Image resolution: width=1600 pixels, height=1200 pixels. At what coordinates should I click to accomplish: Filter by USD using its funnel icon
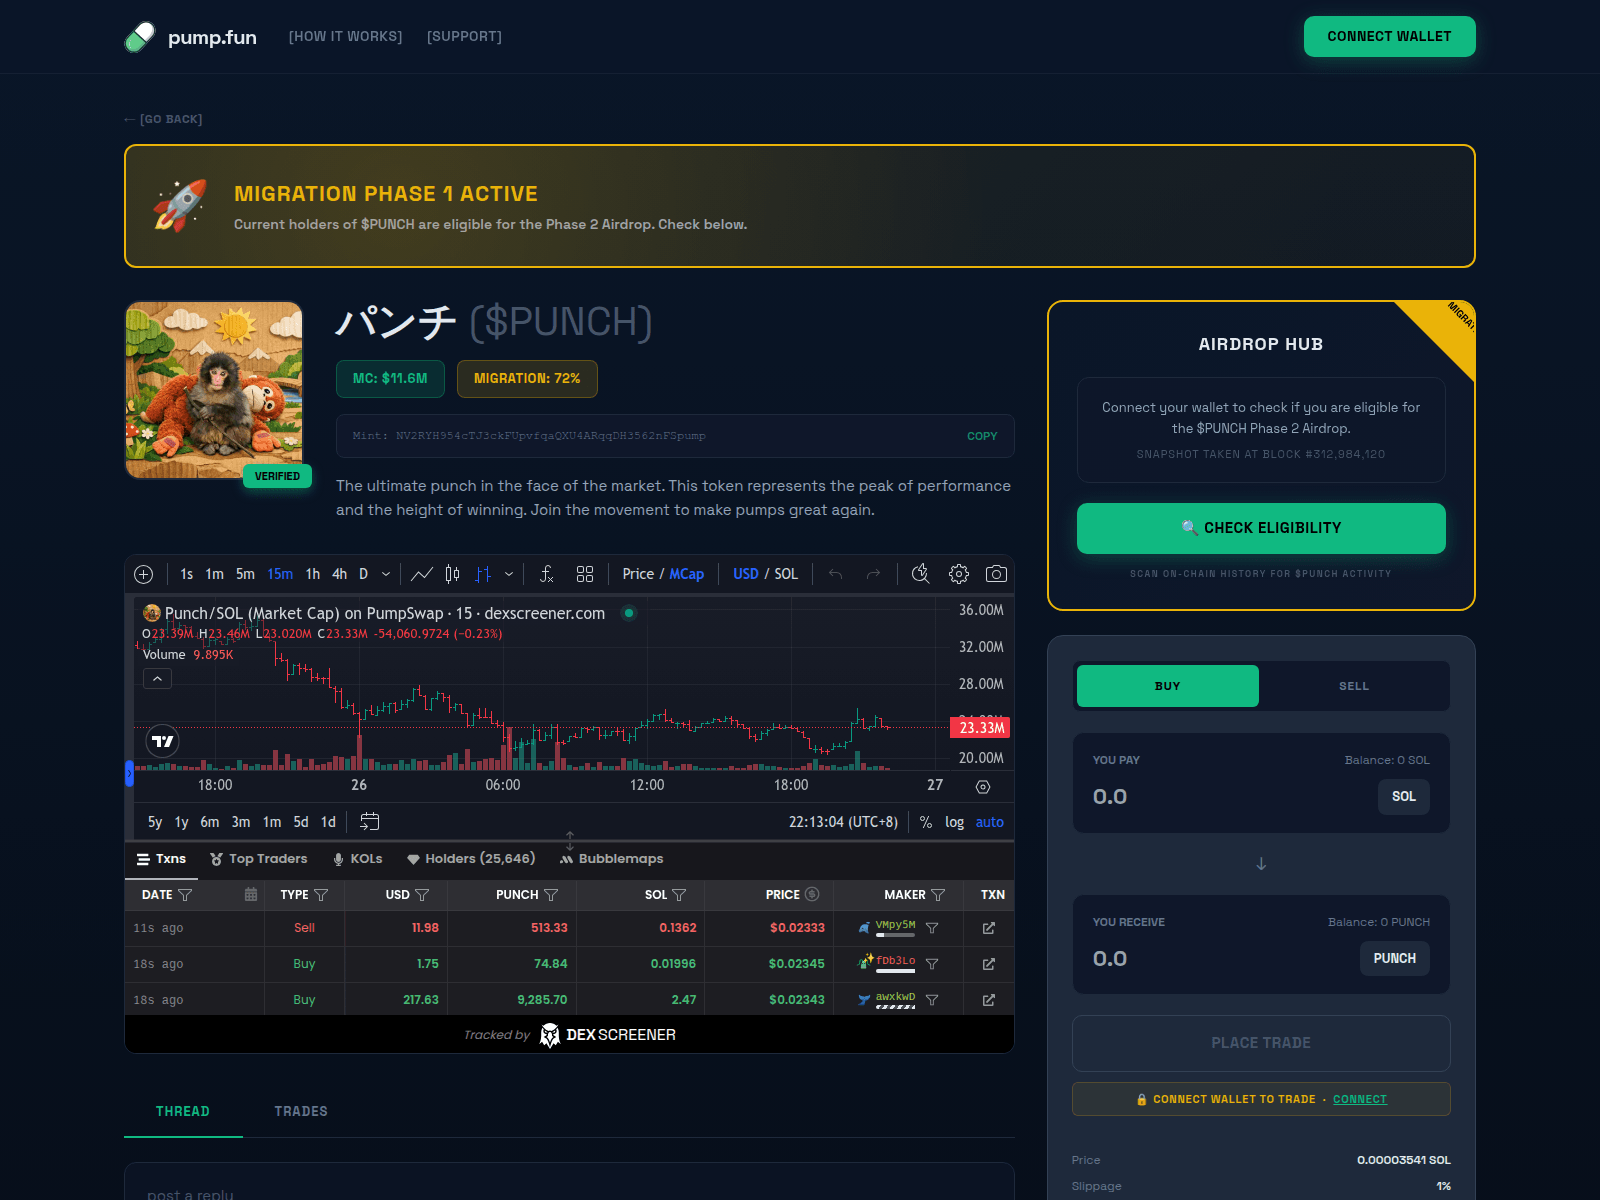pyautogui.click(x=422, y=895)
